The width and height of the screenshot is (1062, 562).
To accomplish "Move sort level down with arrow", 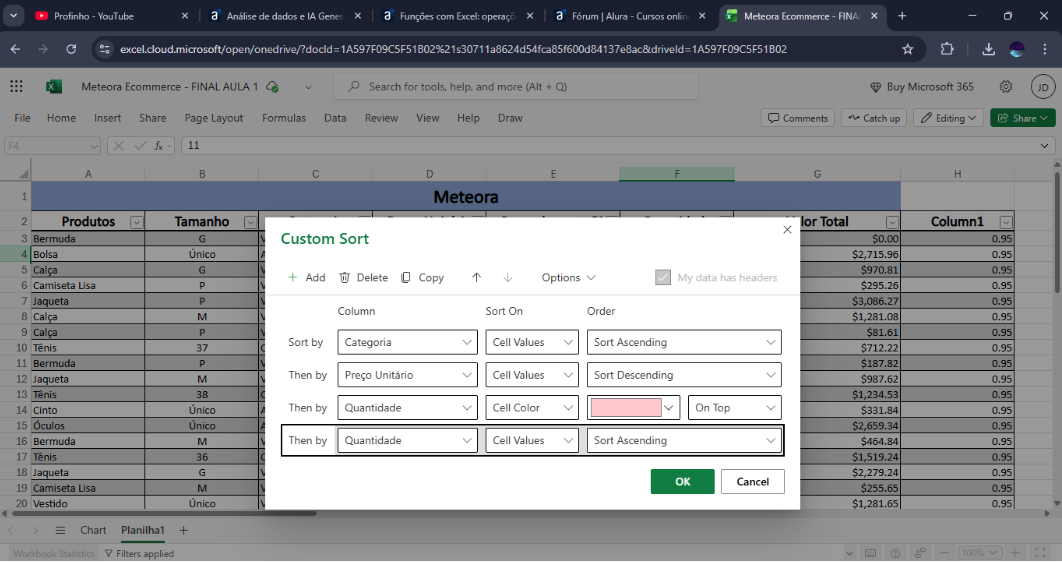I will pos(508,278).
